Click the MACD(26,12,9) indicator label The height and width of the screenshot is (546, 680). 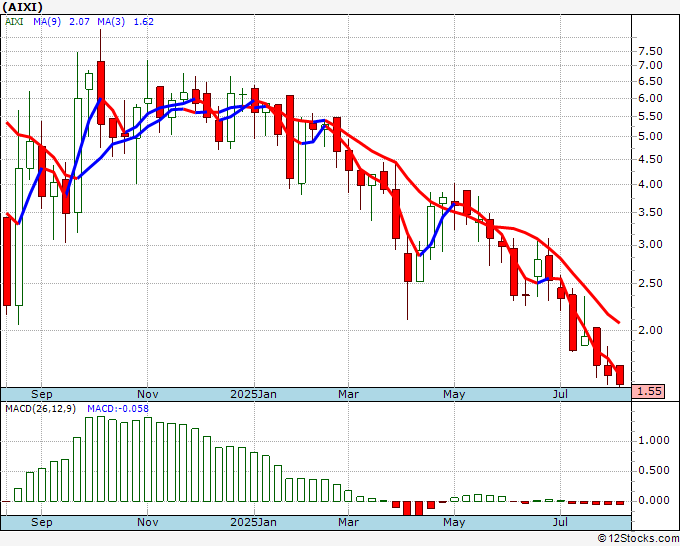[x=40, y=409]
